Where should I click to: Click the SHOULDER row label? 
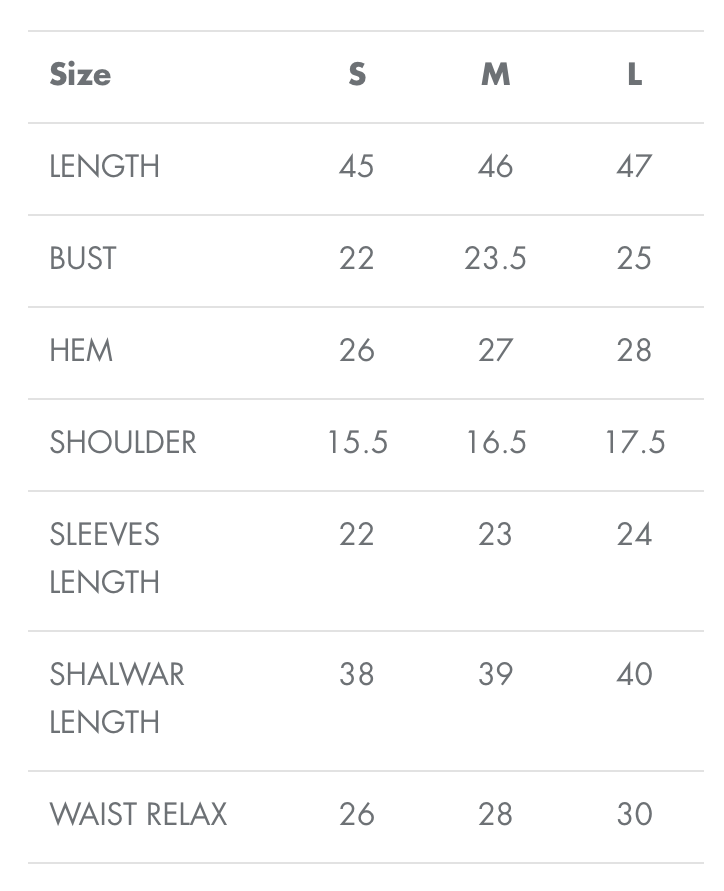point(123,443)
